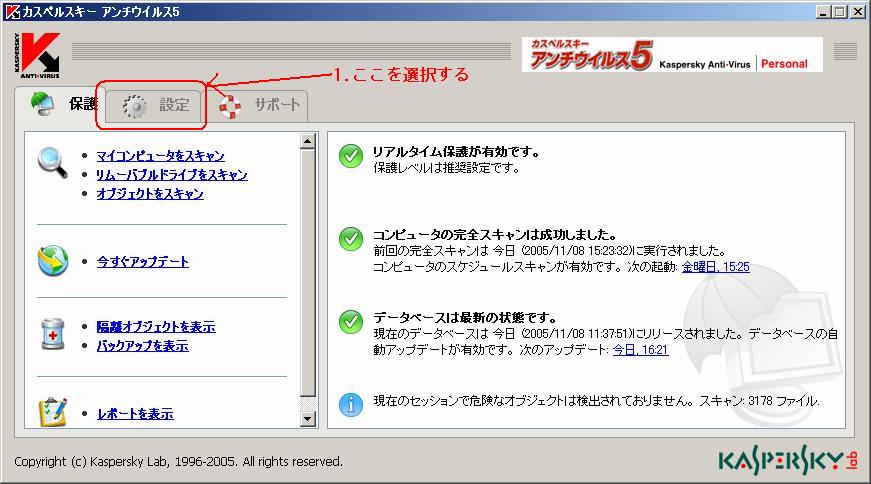Click the next update link 今日, 16:21
Viewport: 871px width, 484px height.
coord(640,350)
